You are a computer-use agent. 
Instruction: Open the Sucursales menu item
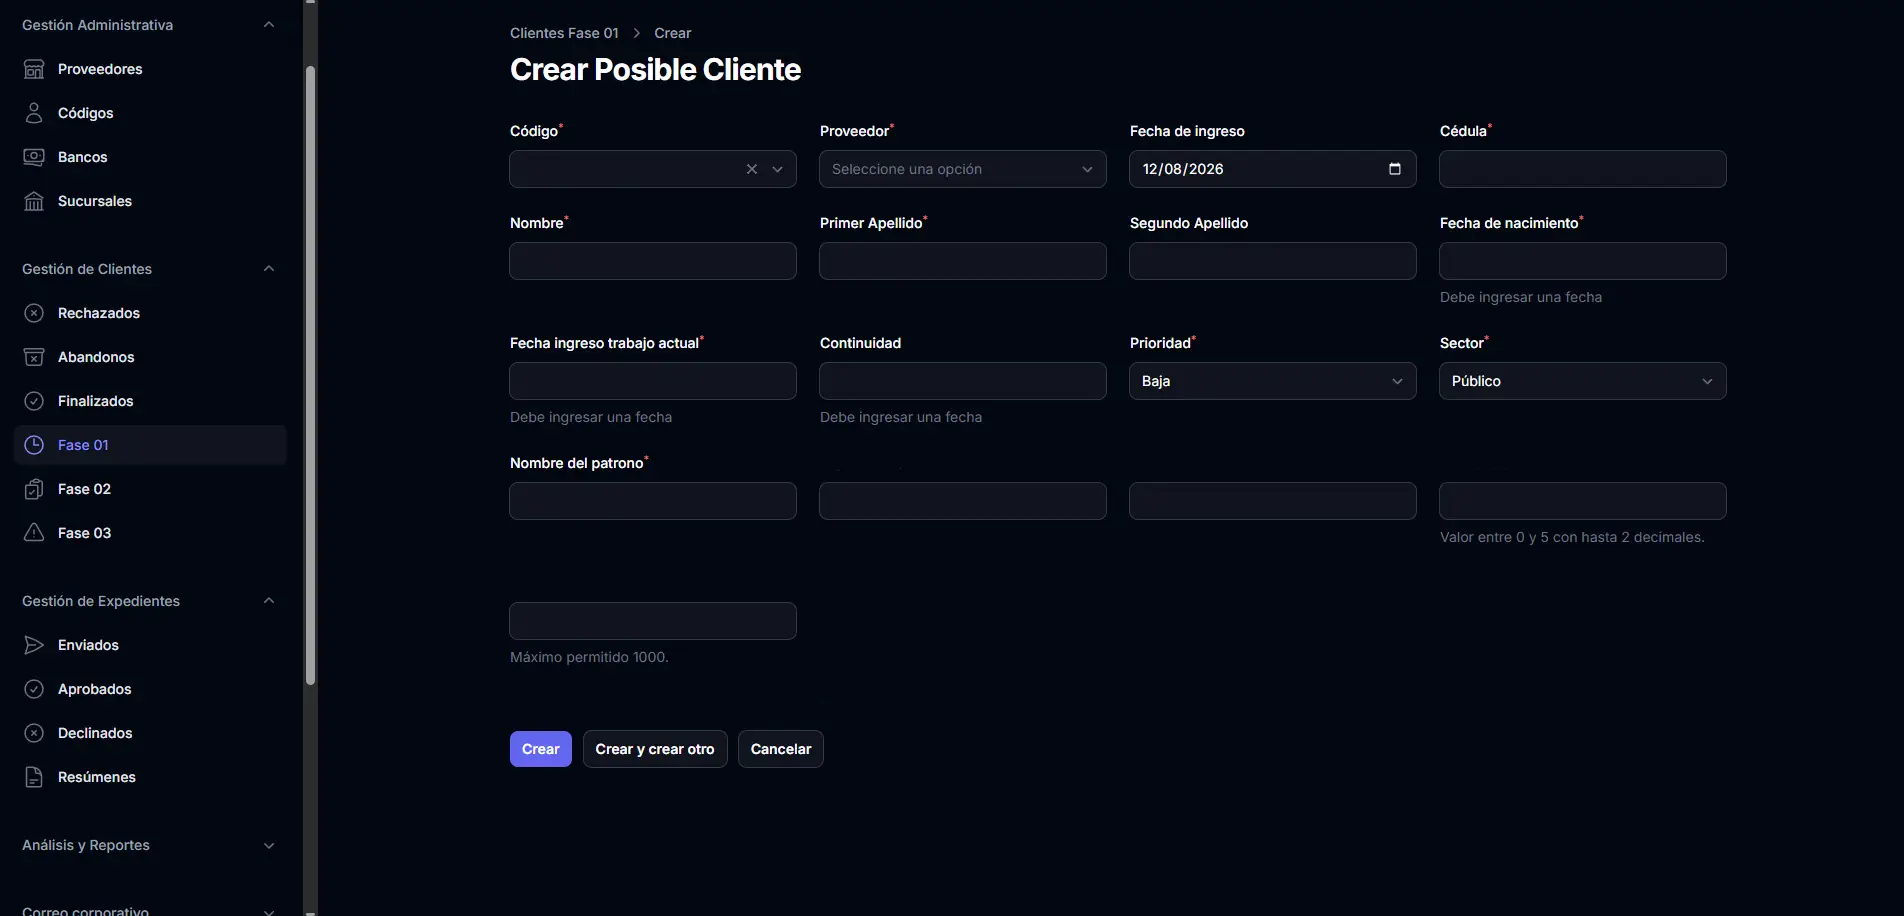150,201
